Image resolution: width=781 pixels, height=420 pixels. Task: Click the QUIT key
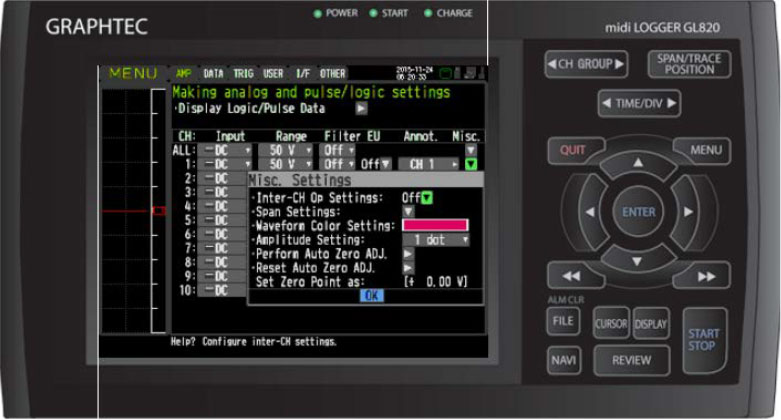[573, 150]
